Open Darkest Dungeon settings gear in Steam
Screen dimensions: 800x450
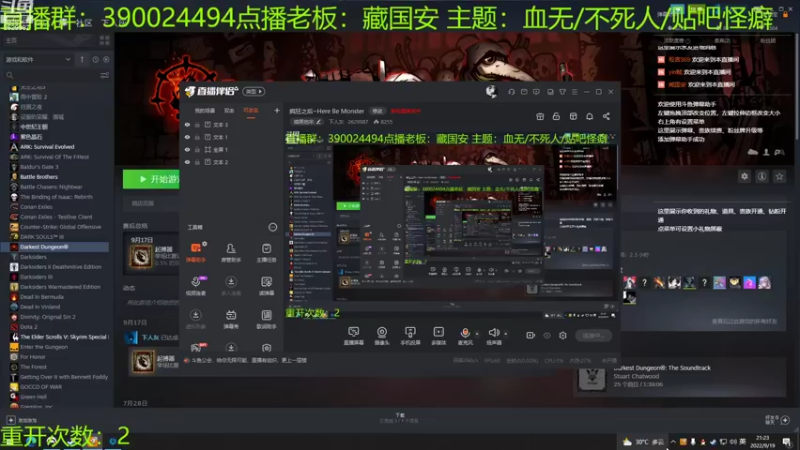pyautogui.click(x=744, y=176)
